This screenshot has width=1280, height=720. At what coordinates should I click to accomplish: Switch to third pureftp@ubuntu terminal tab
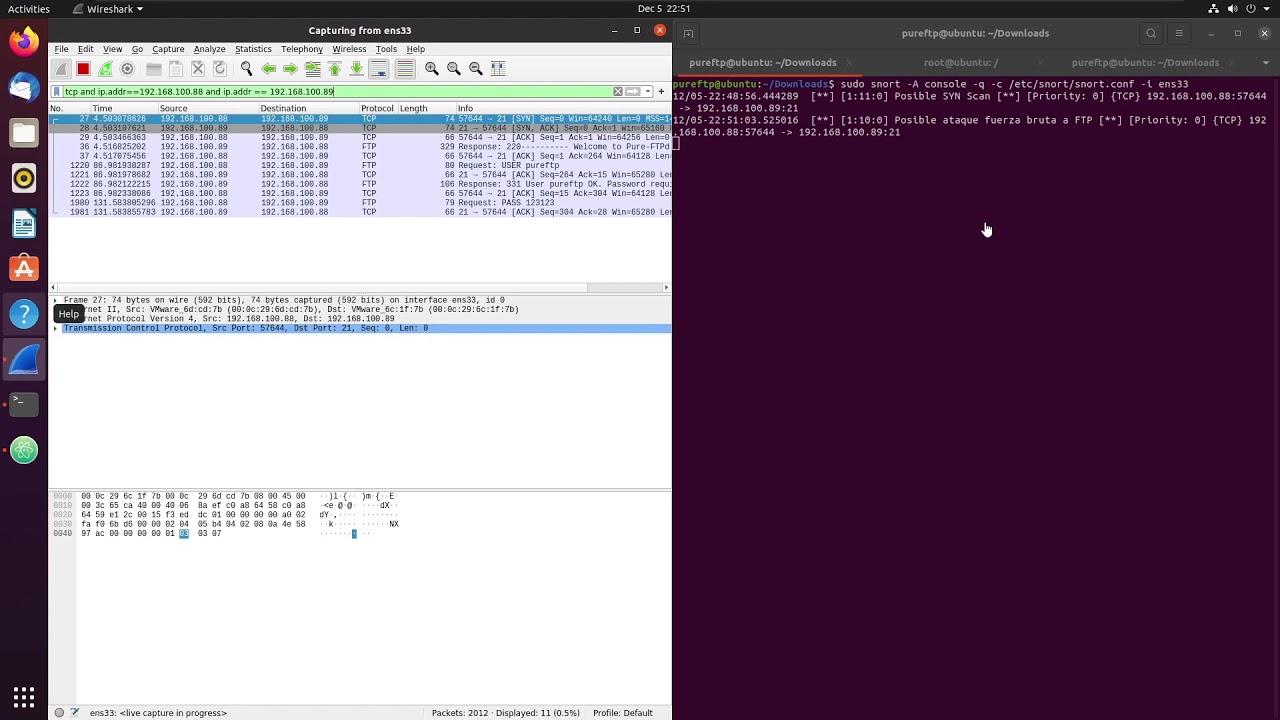1145,63
